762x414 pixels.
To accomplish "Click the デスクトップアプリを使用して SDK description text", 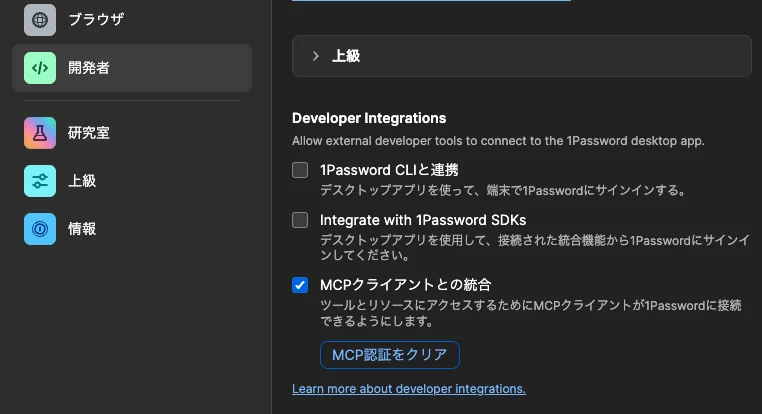I will [x=535, y=247].
